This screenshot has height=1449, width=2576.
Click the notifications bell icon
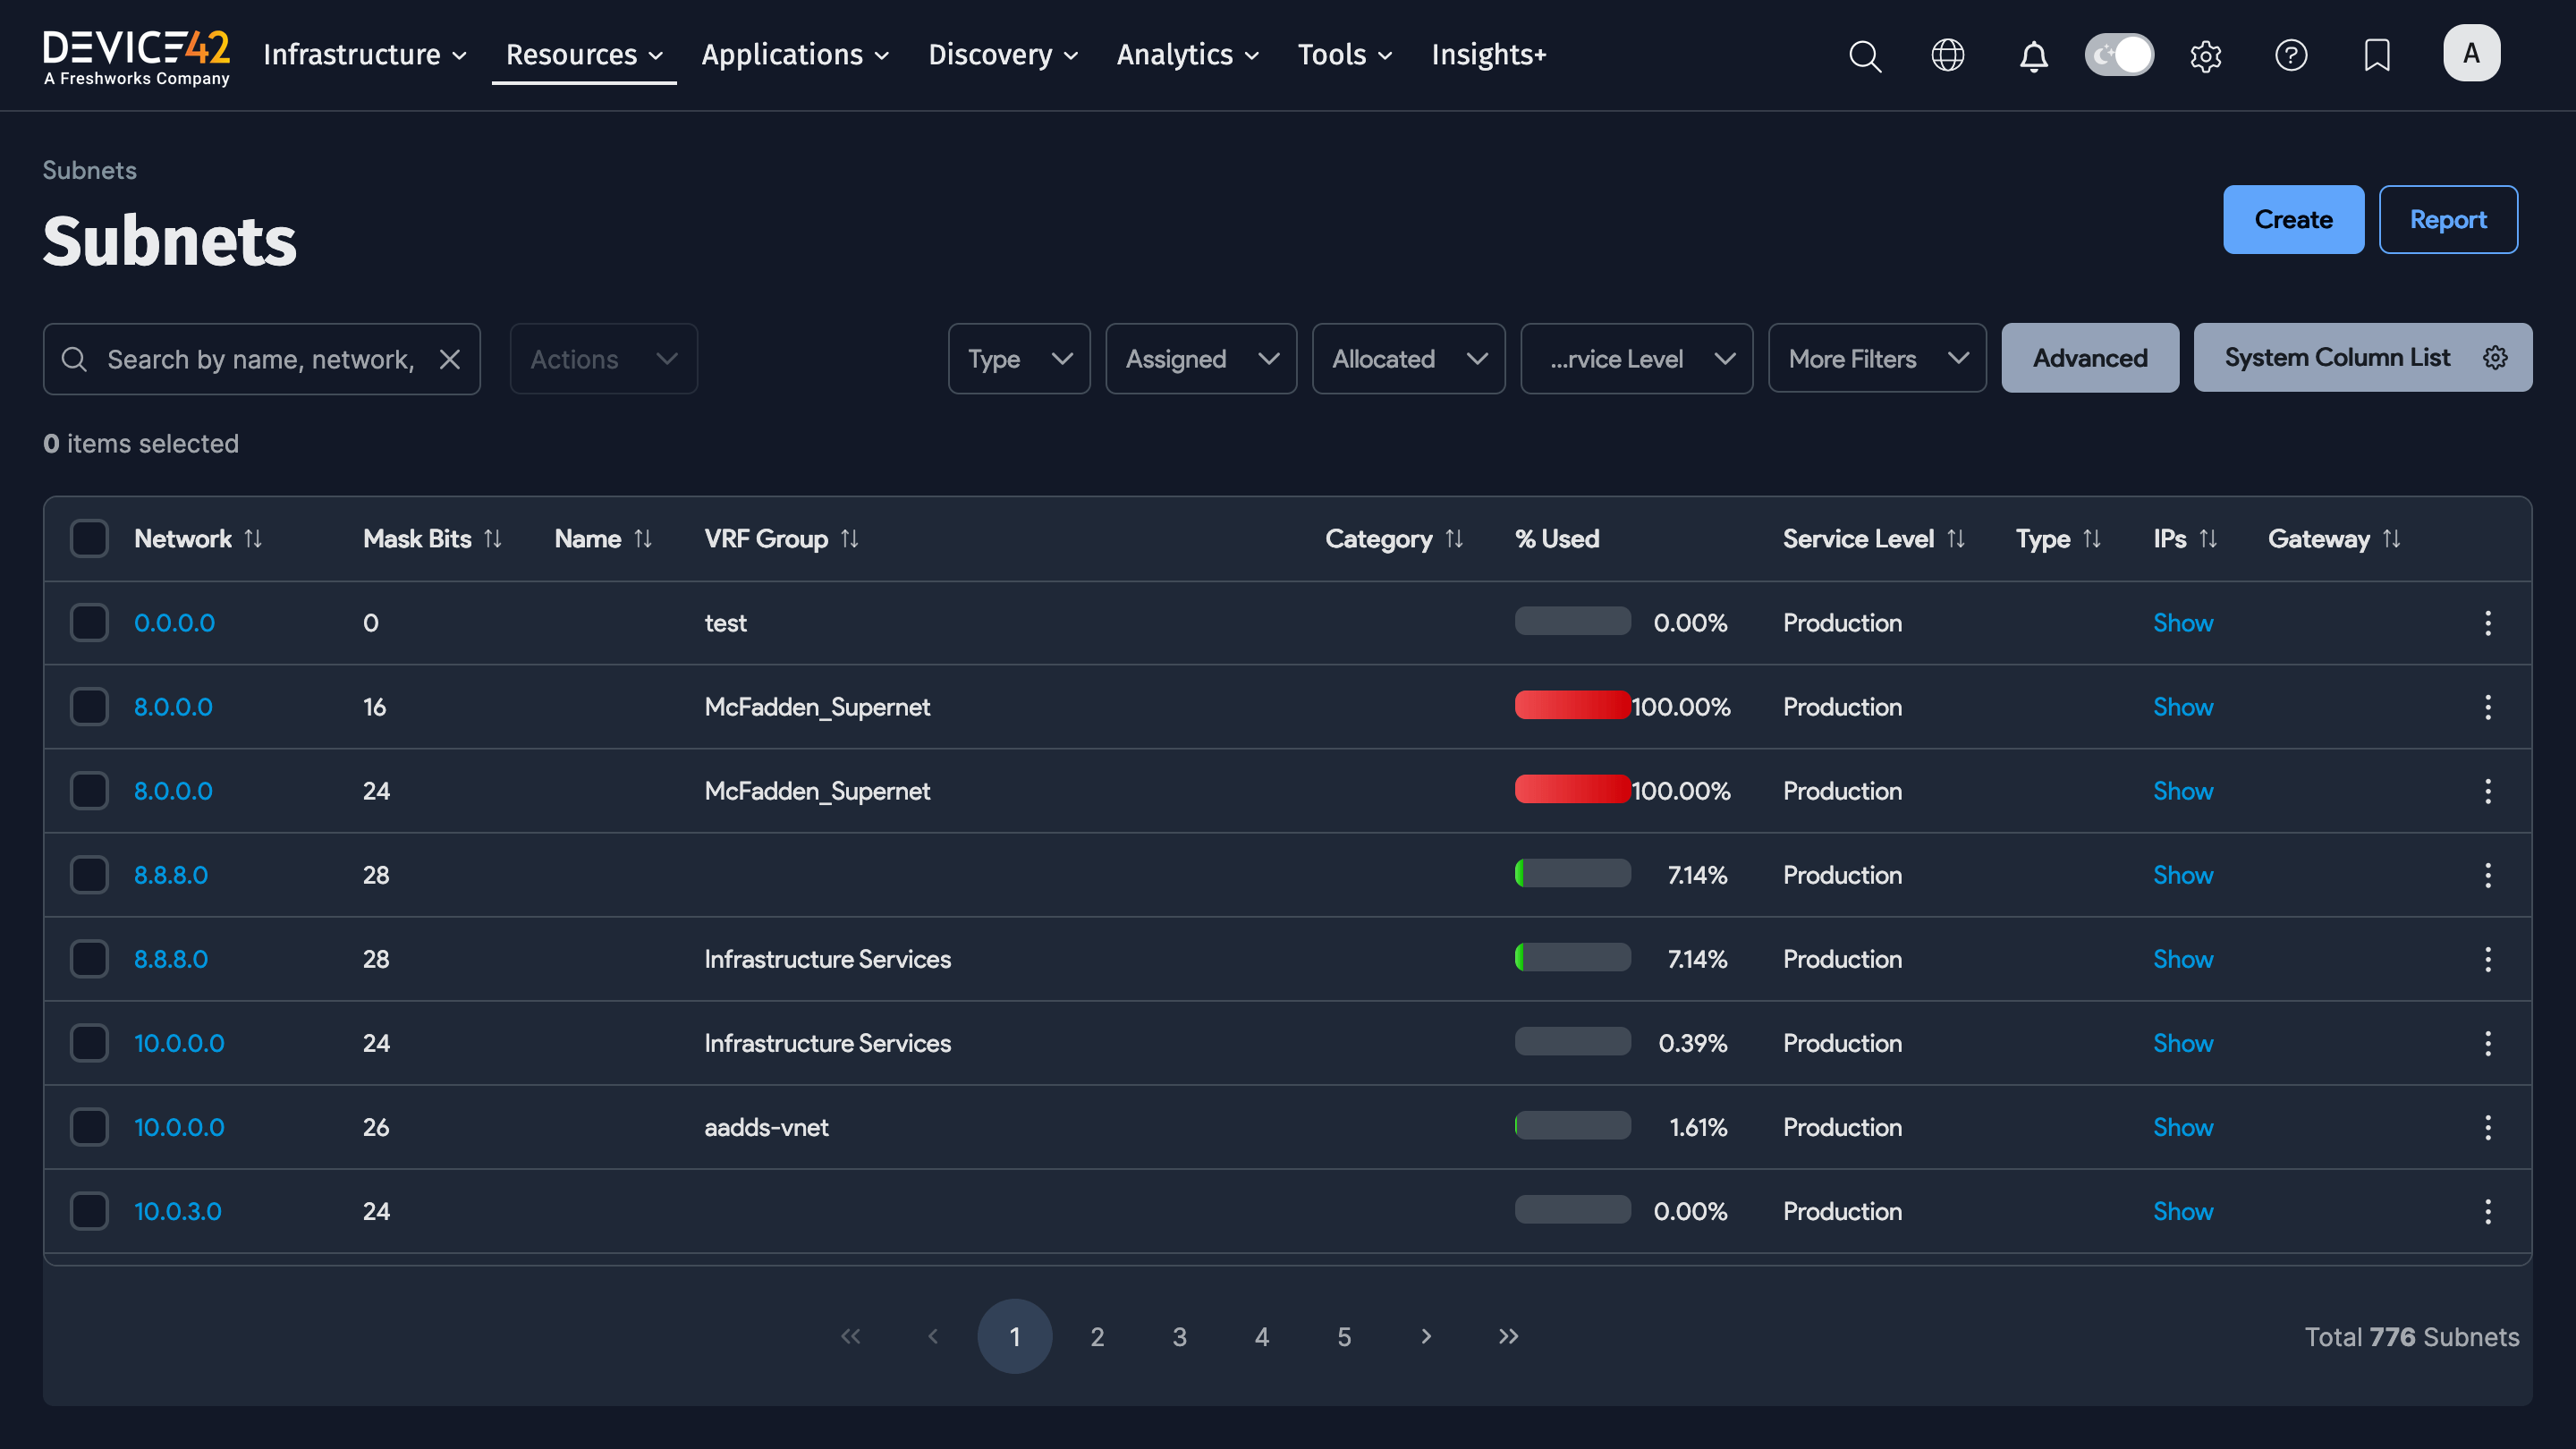2034,55
